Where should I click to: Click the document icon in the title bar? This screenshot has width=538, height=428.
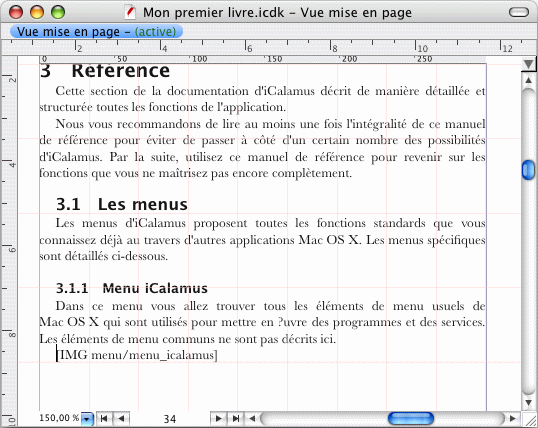click(130, 12)
